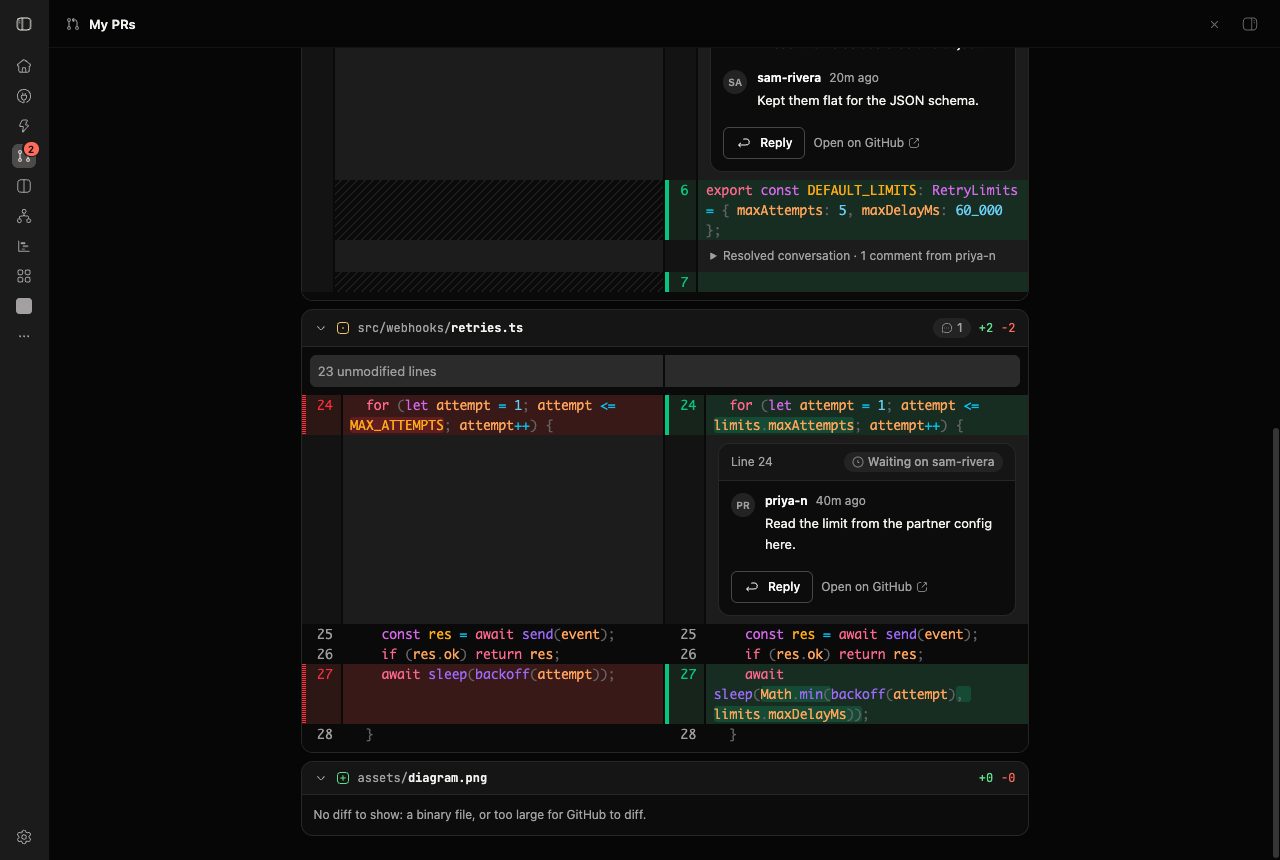Viewport: 1280px width, 860px height.
Task: Click the Line 24 thread label
Action: [x=752, y=462]
